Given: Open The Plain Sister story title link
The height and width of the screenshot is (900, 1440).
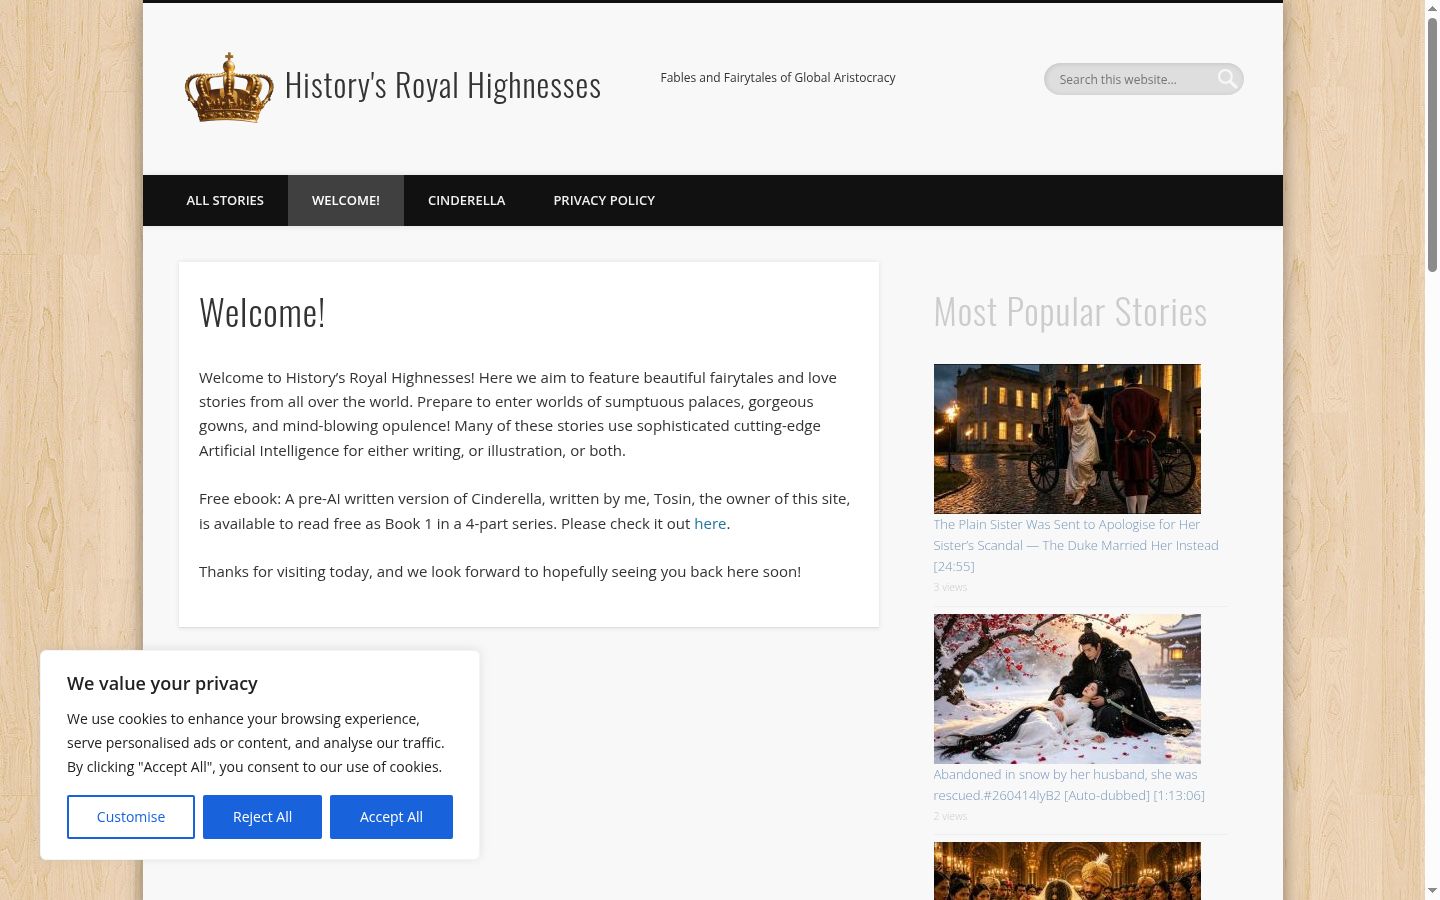Looking at the screenshot, I should [x=1076, y=545].
